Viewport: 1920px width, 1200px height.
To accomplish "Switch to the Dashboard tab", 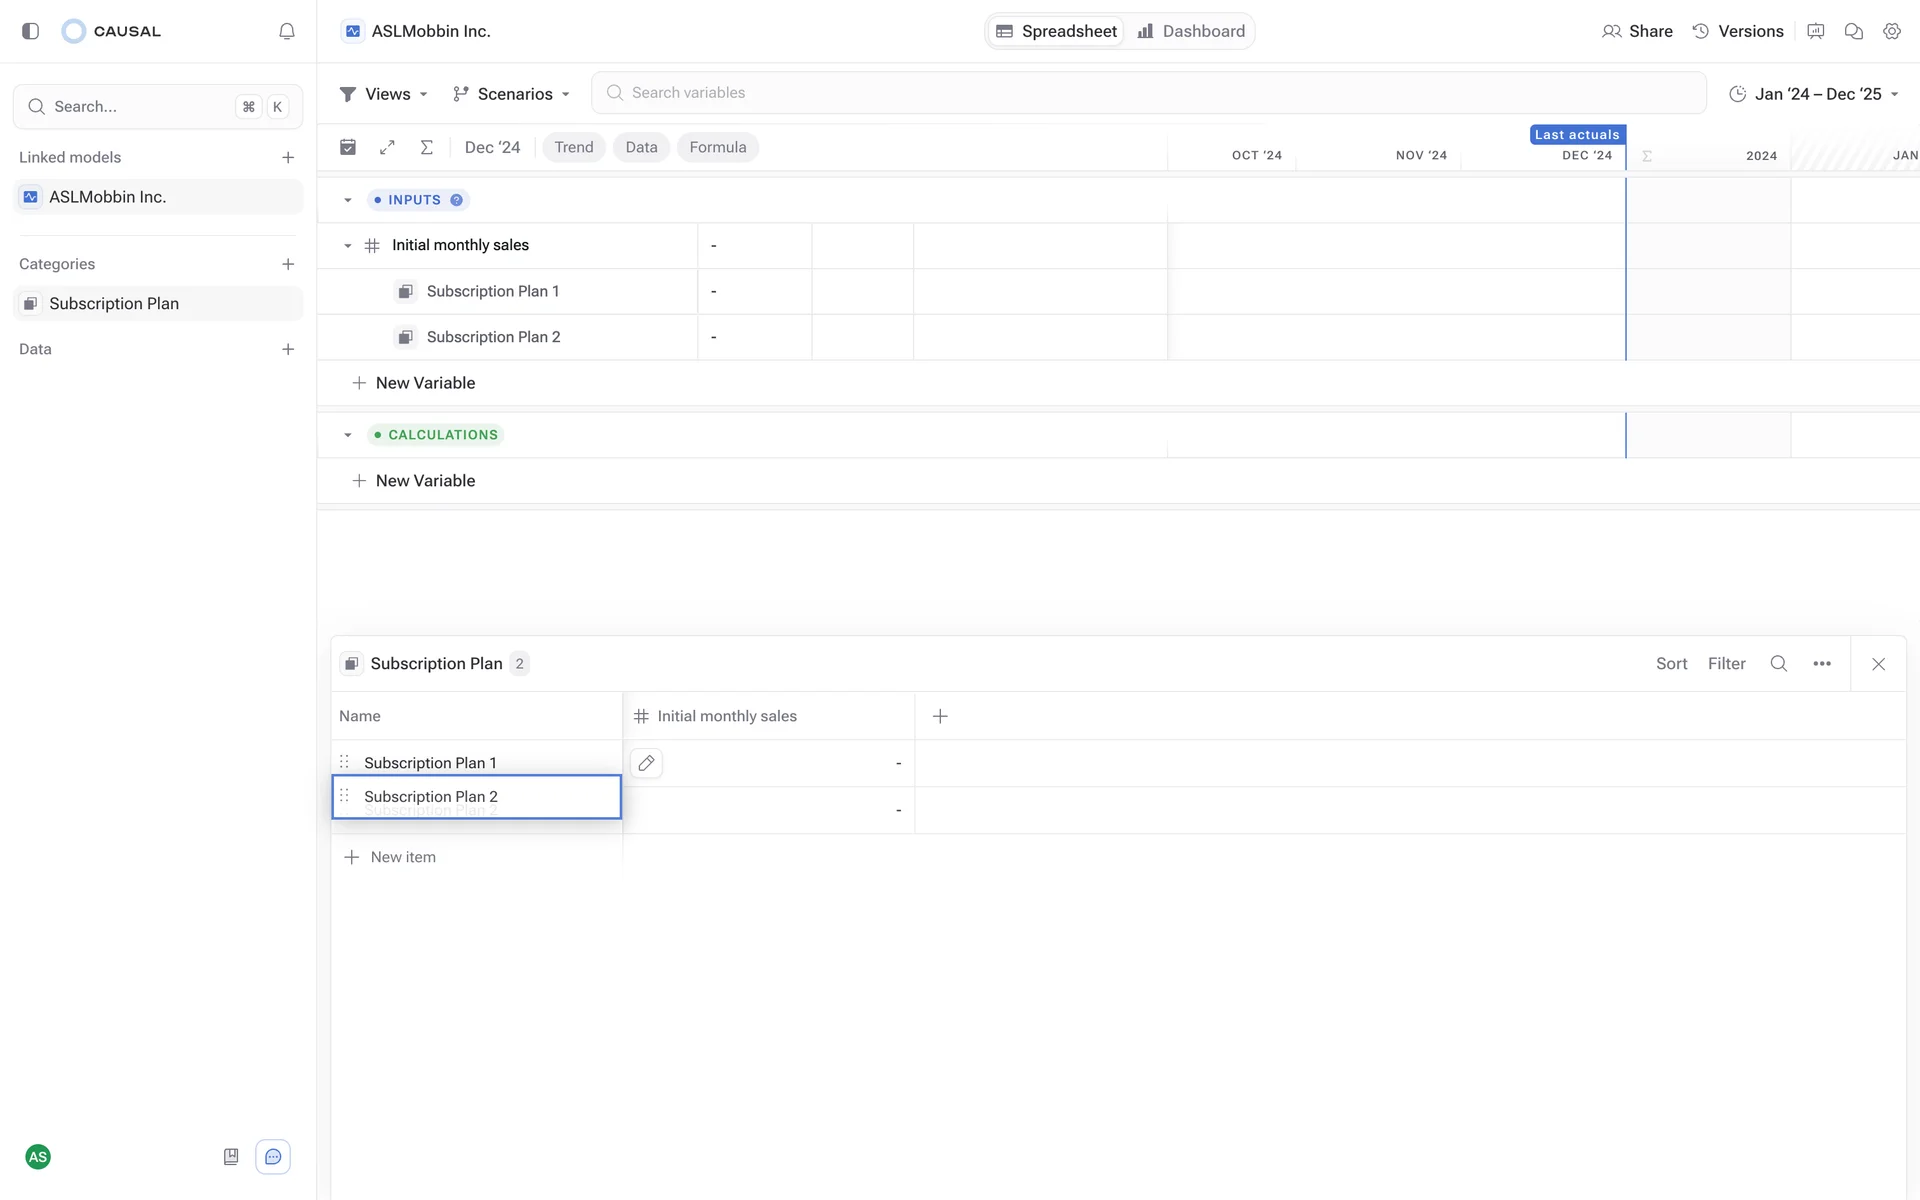I will (1191, 31).
